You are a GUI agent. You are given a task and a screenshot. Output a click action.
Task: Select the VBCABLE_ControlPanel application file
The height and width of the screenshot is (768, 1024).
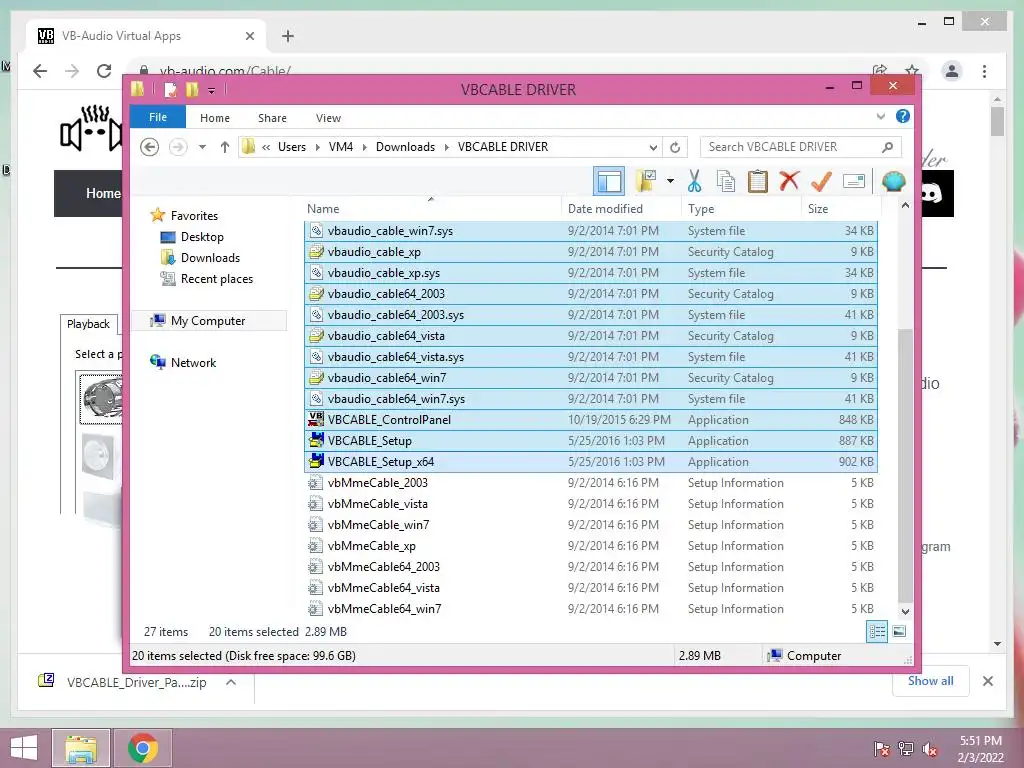point(591,420)
